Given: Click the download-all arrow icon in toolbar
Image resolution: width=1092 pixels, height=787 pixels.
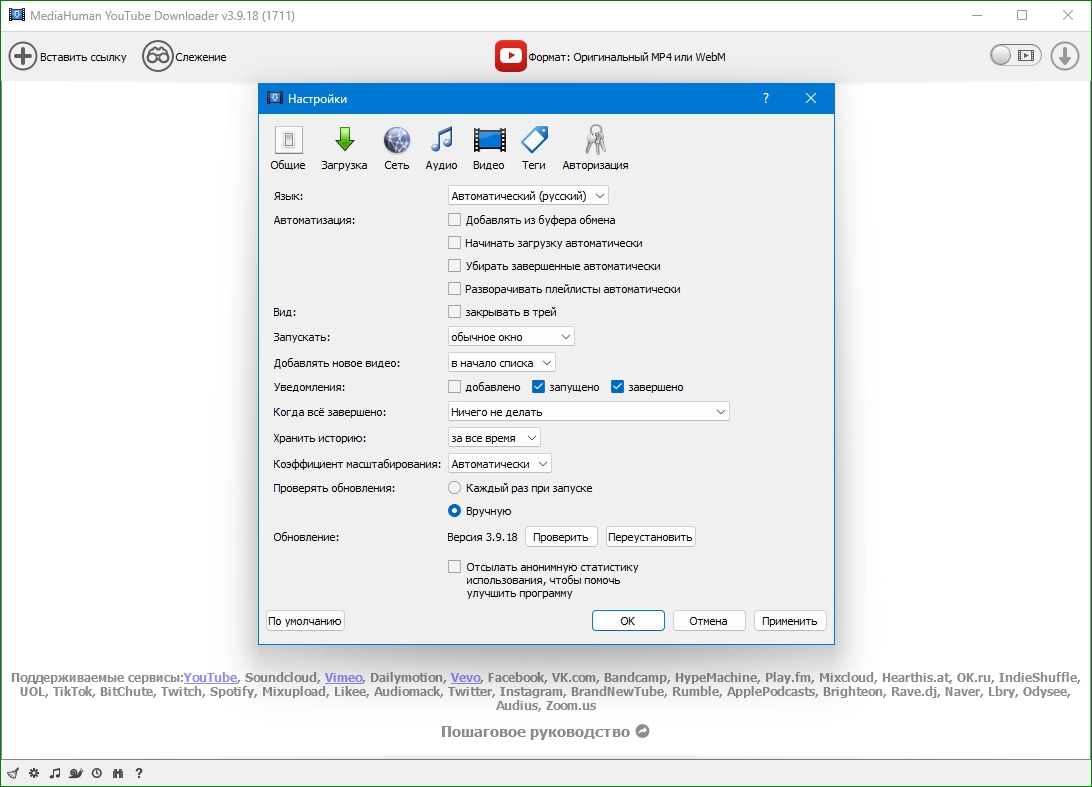Looking at the screenshot, I should point(1064,56).
